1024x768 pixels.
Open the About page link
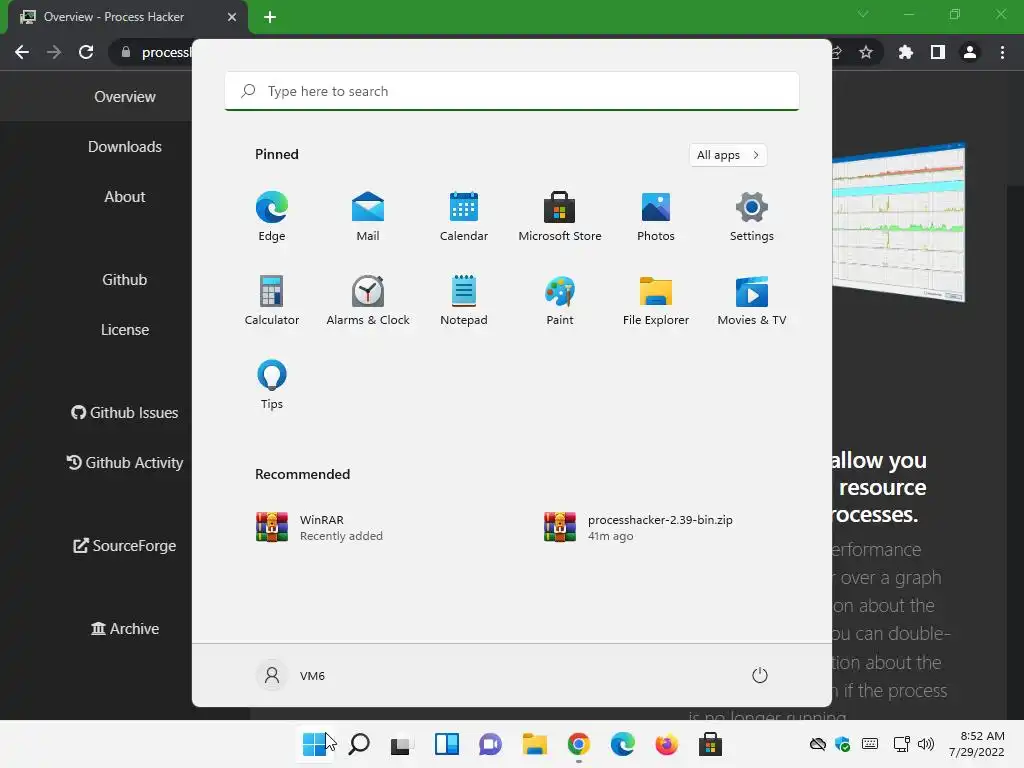[125, 197]
